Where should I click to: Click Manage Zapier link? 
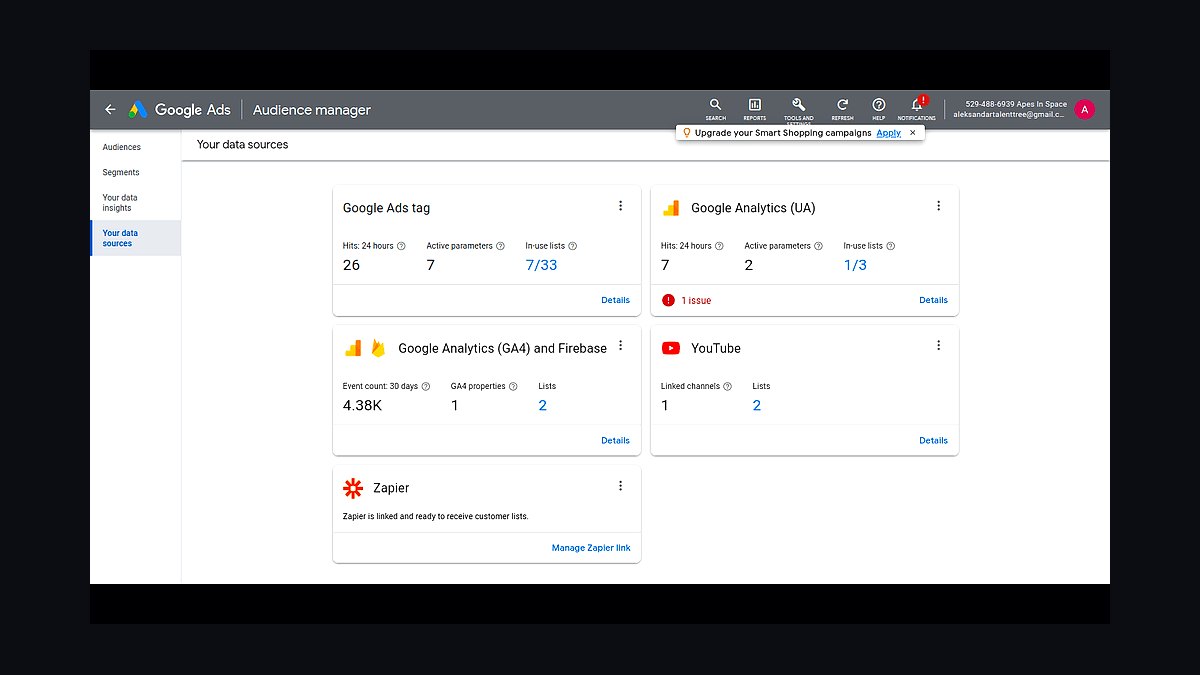point(591,548)
